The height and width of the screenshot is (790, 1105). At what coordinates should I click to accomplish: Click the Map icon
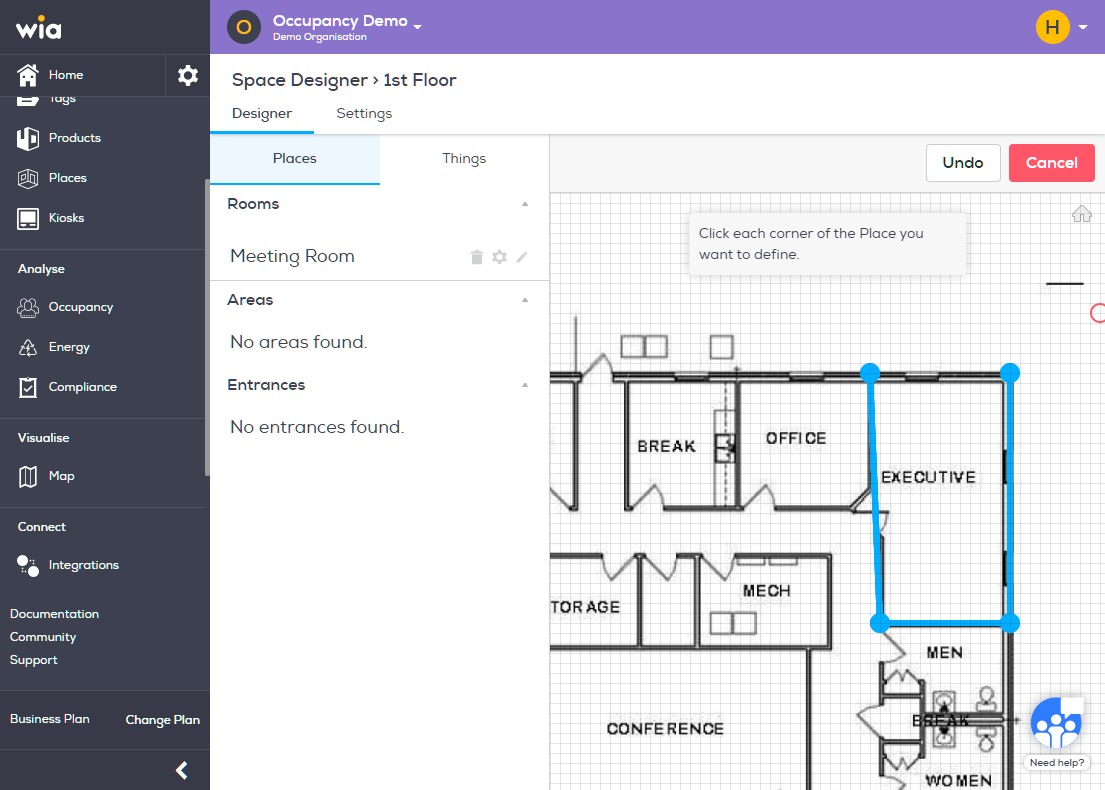click(x=27, y=476)
